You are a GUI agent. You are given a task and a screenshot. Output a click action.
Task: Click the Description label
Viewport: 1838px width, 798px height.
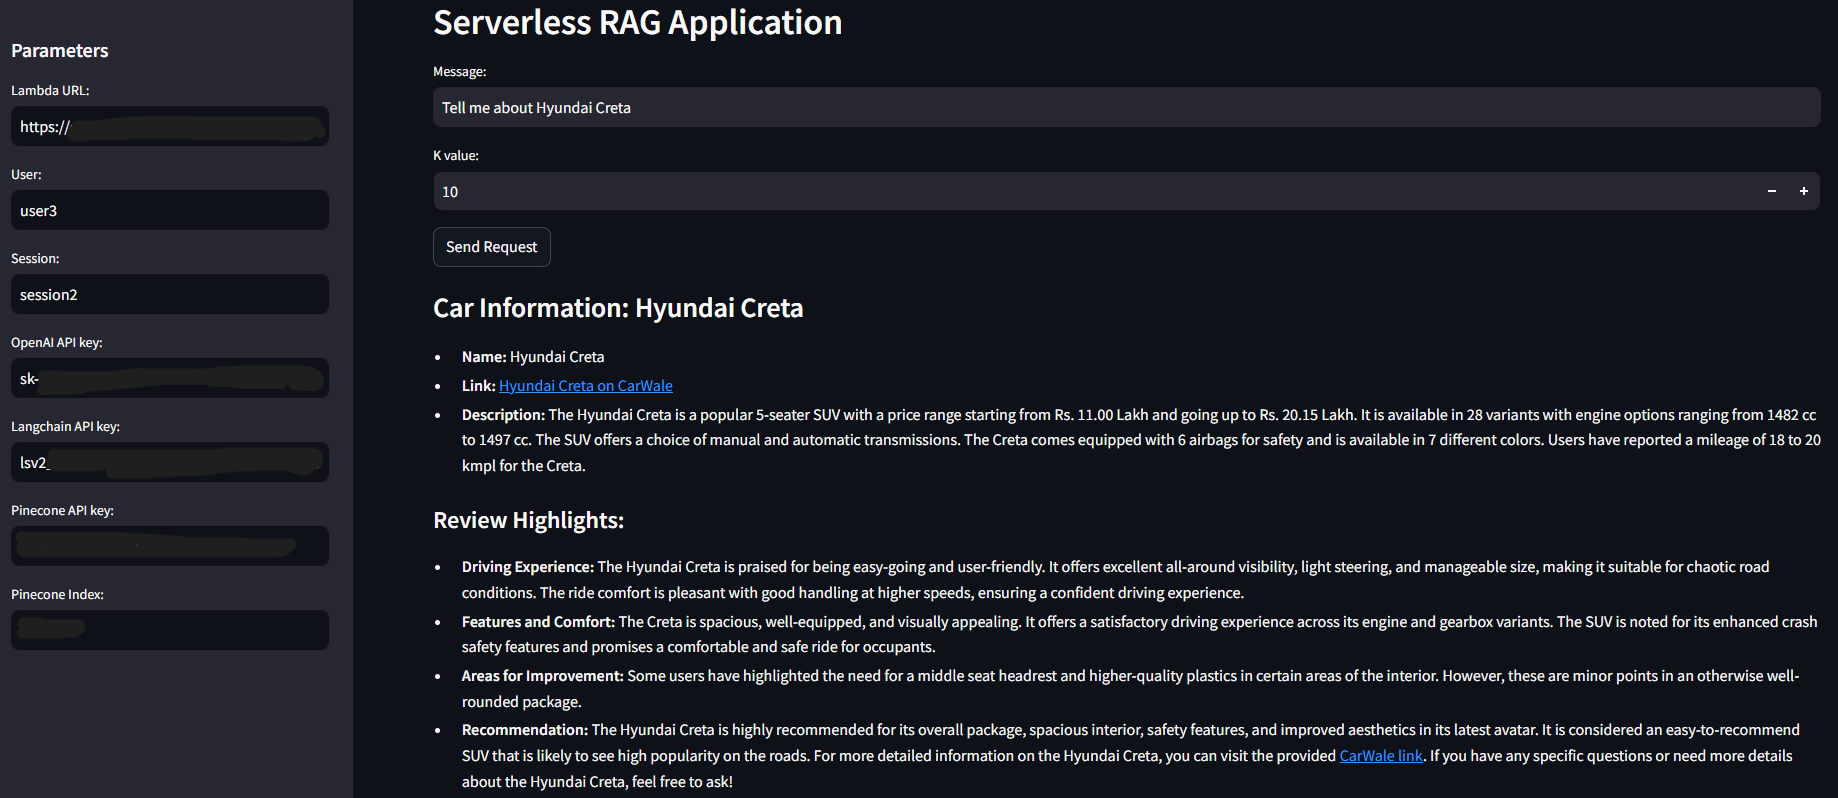(503, 415)
